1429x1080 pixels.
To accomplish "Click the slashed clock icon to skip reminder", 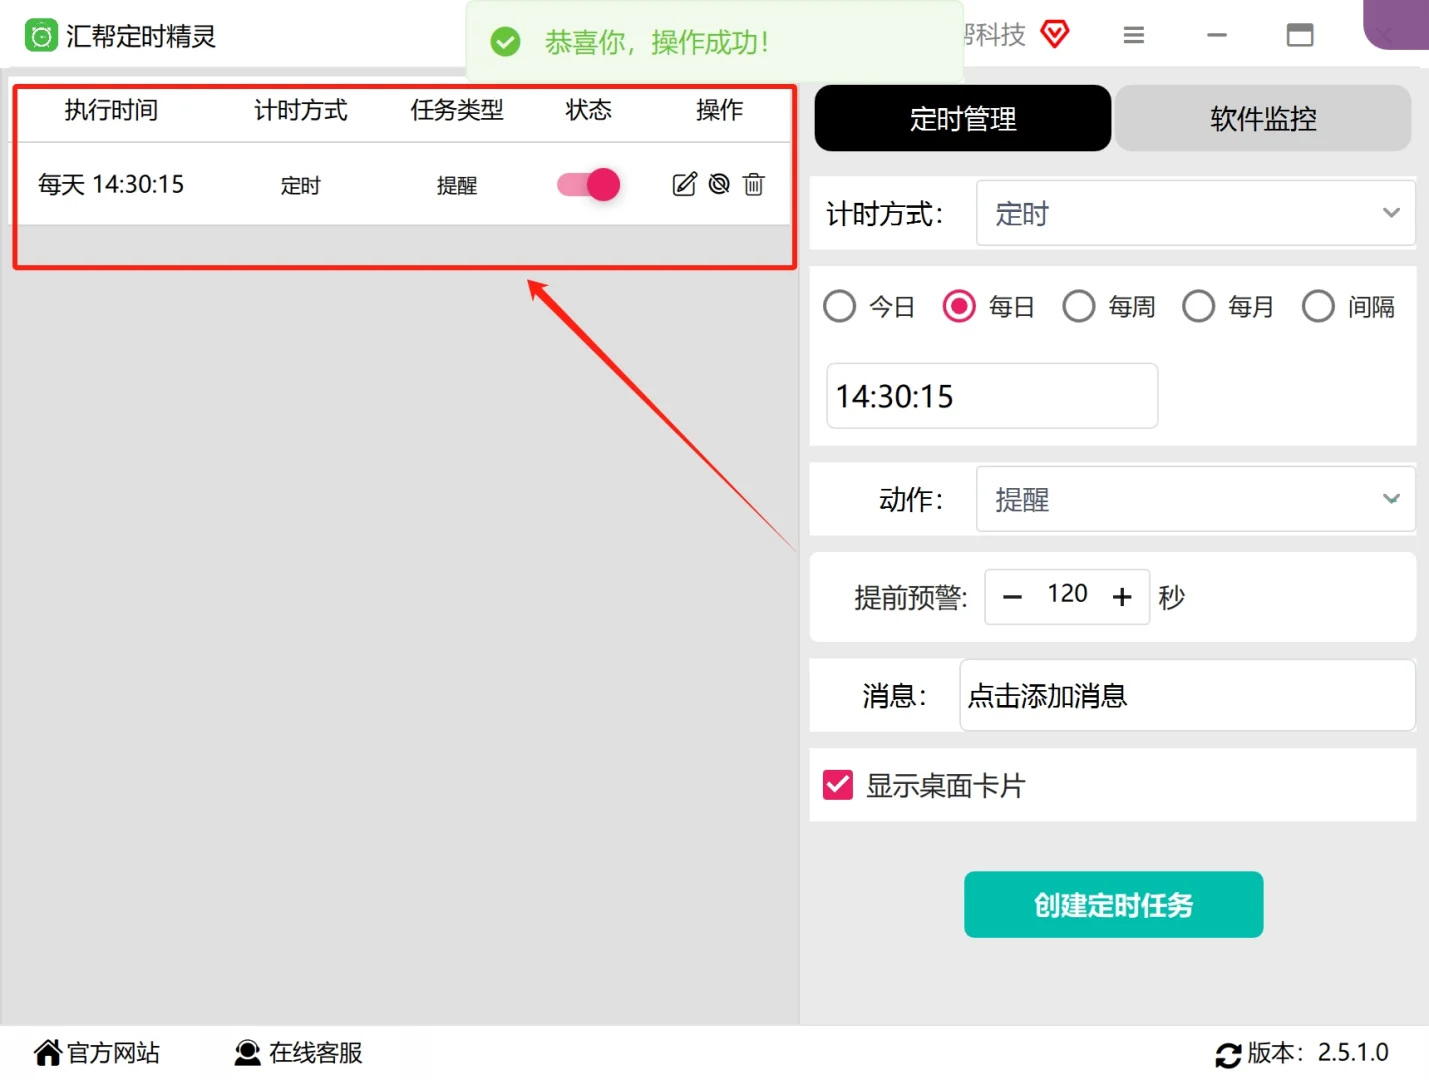I will (x=719, y=184).
